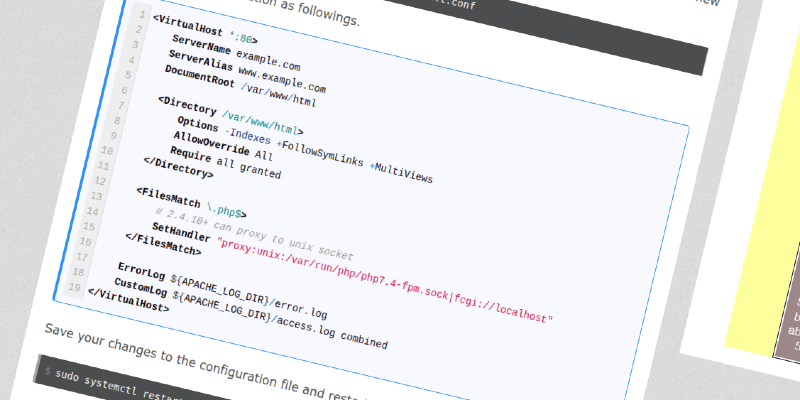Click the CustomLog directive keyword
The height and width of the screenshot is (400, 800).
(141, 288)
